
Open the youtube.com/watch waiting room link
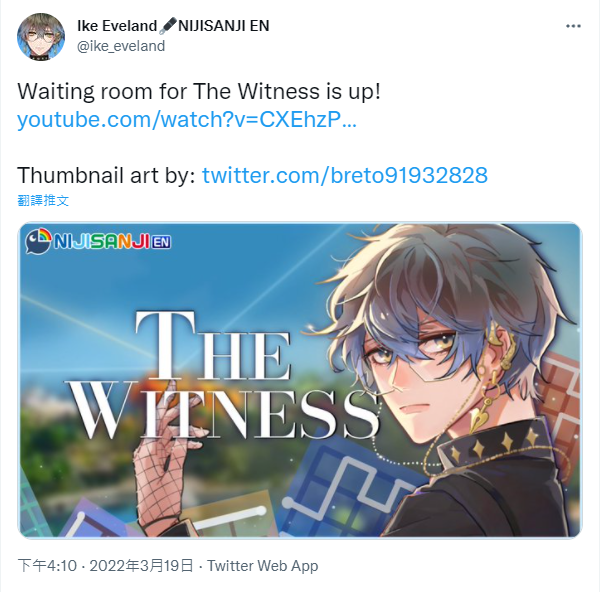tap(187, 119)
